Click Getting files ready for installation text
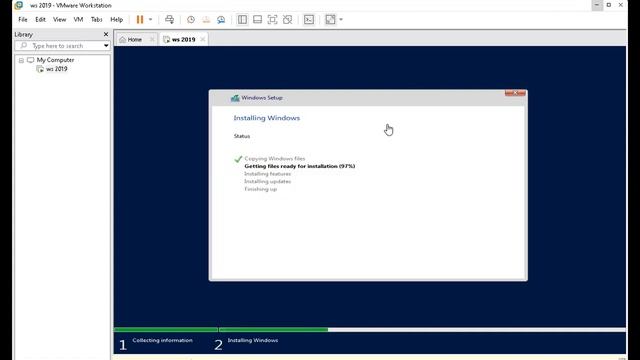This screenshot has height=360, width=640. click(300, 166)
